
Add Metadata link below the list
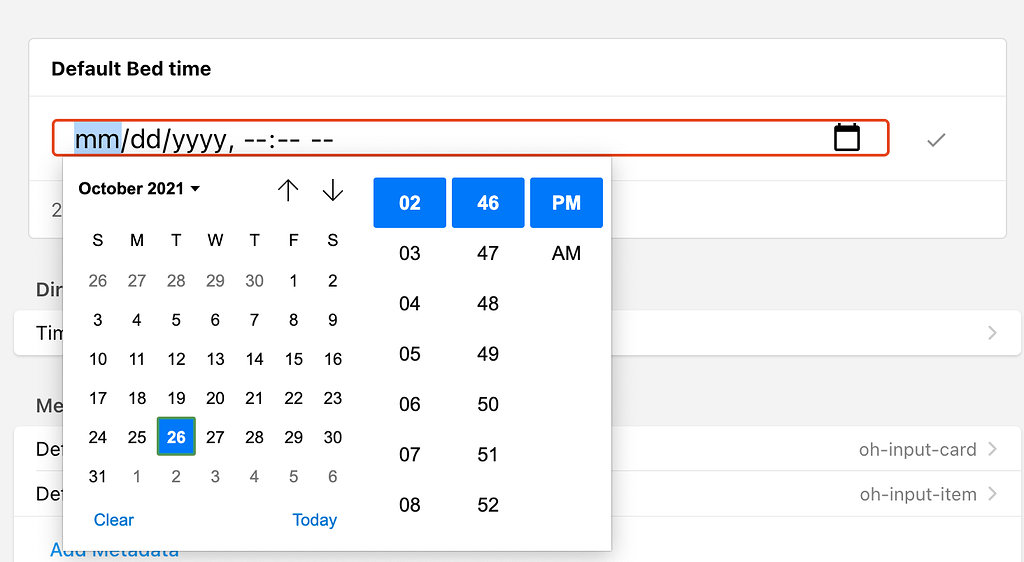click(115, 550)
